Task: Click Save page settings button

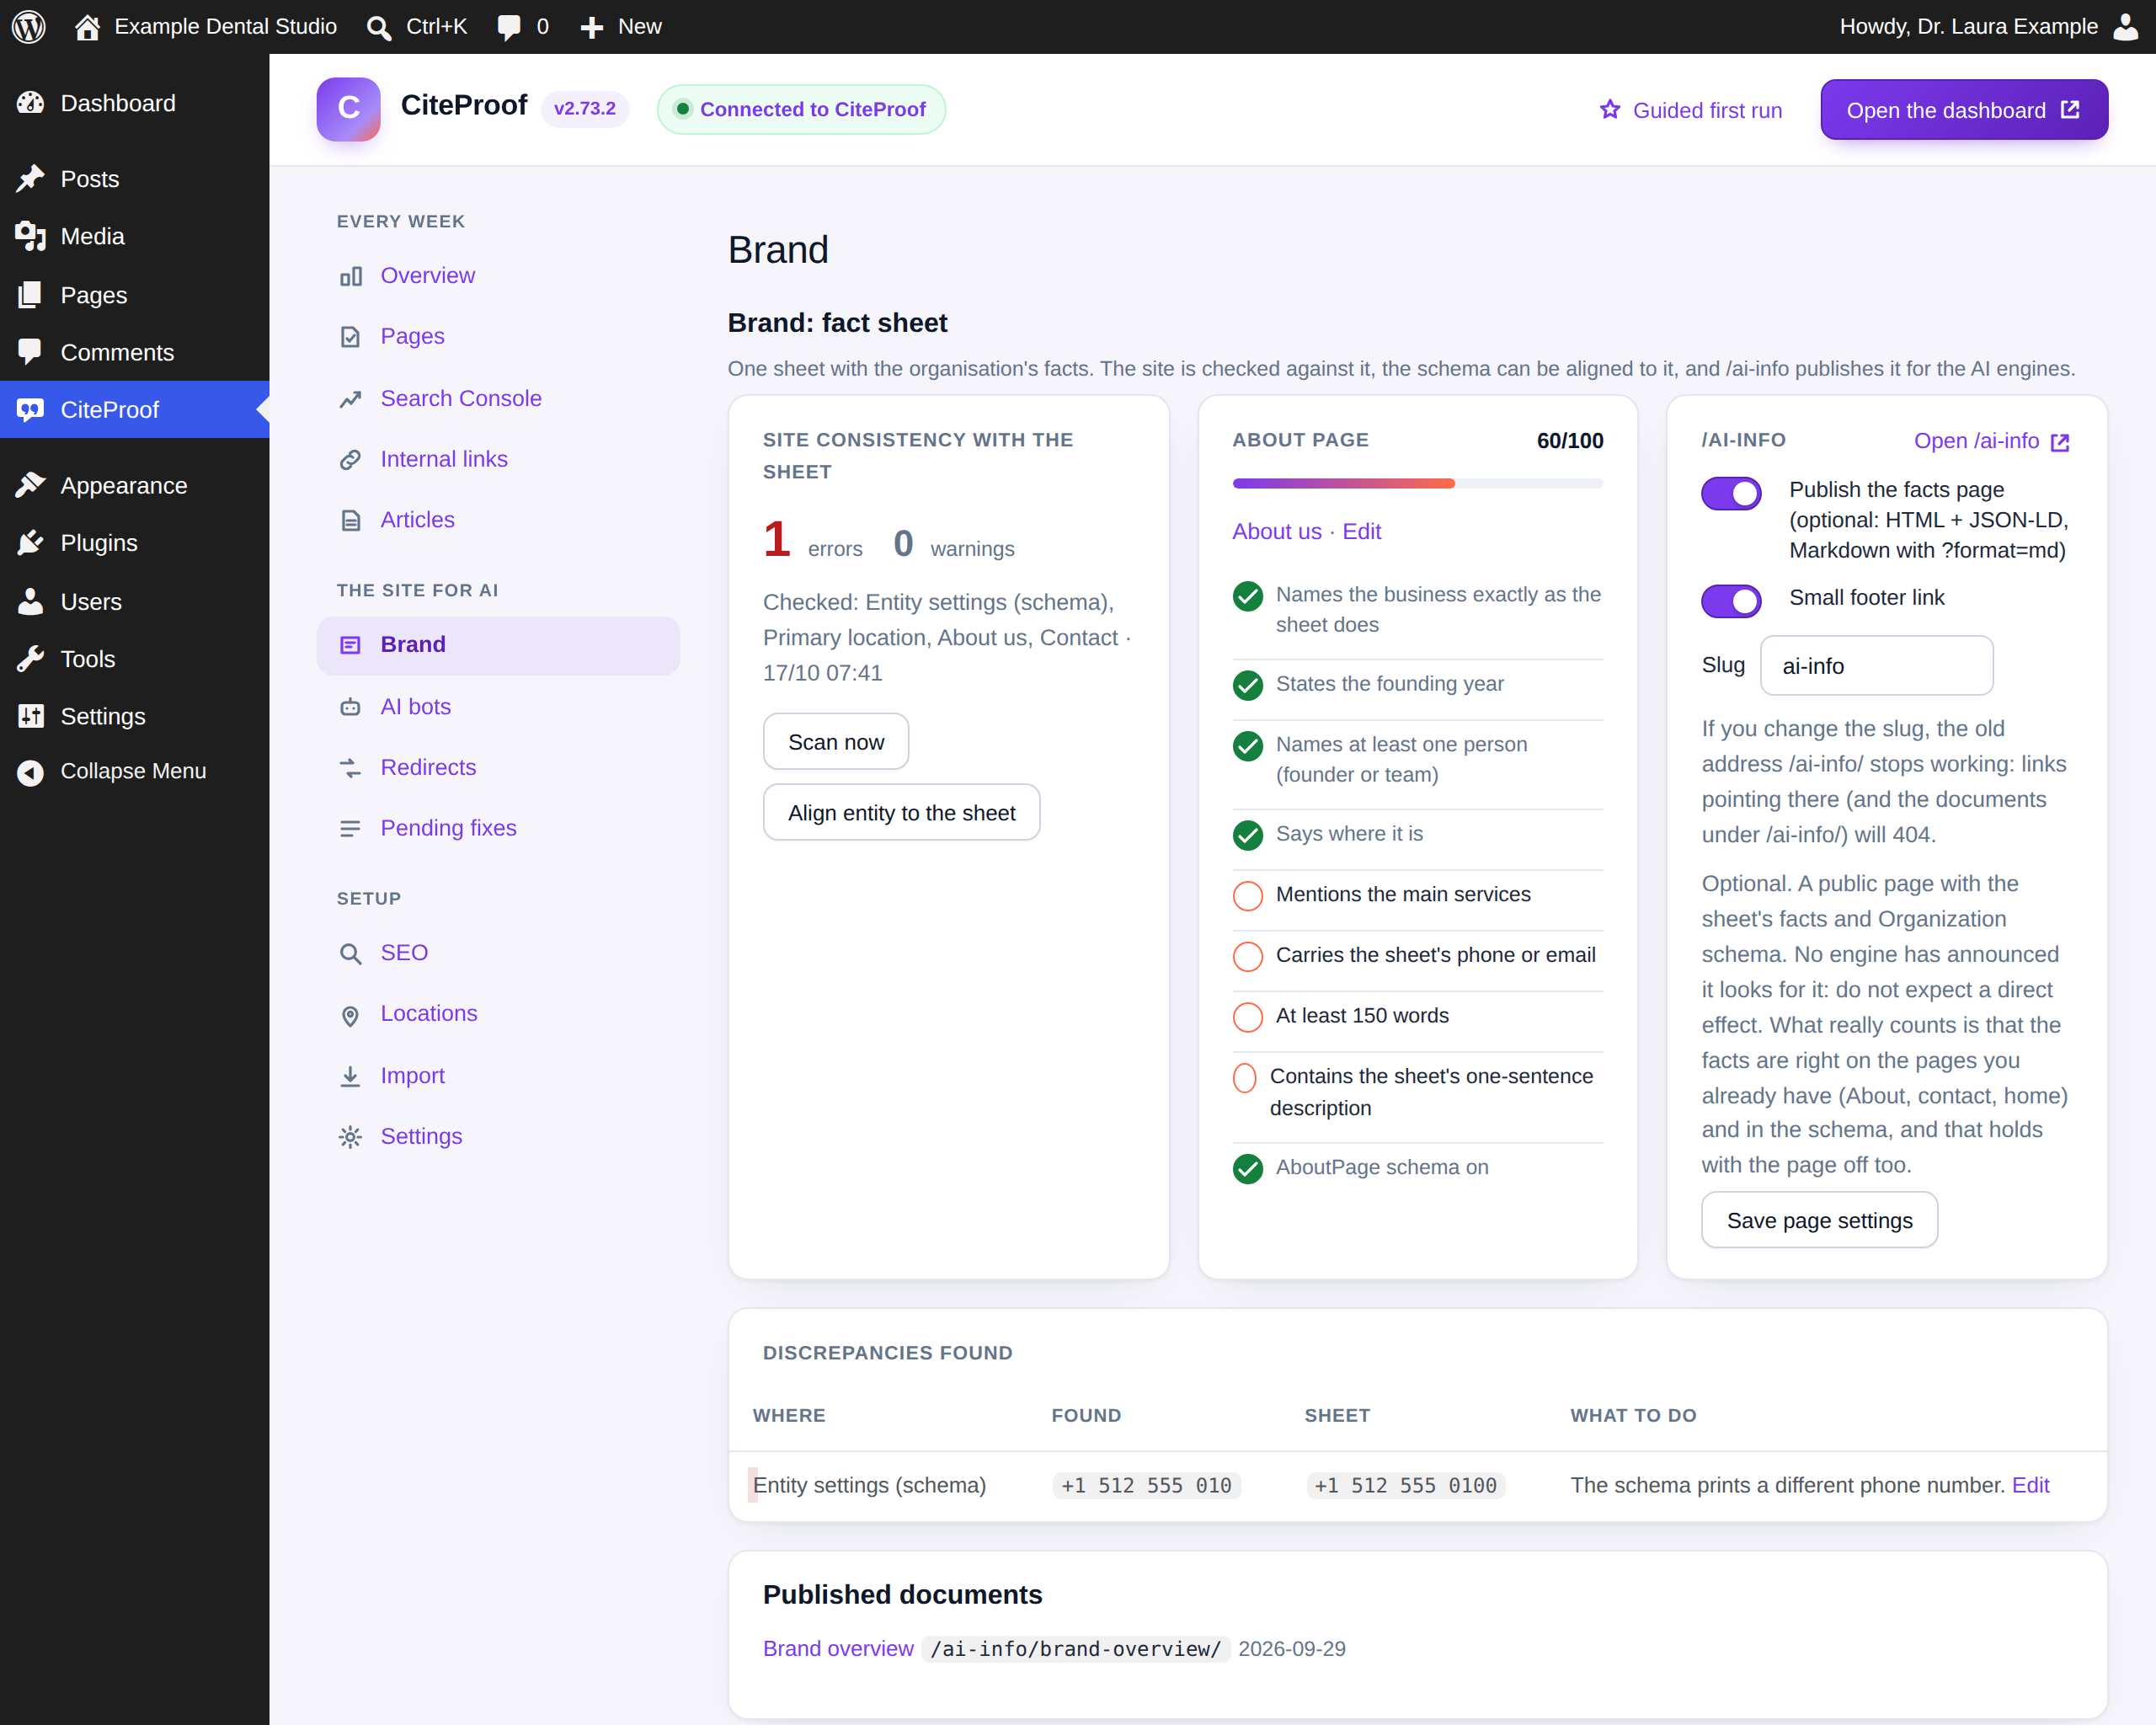Action: point(1819,1220)
